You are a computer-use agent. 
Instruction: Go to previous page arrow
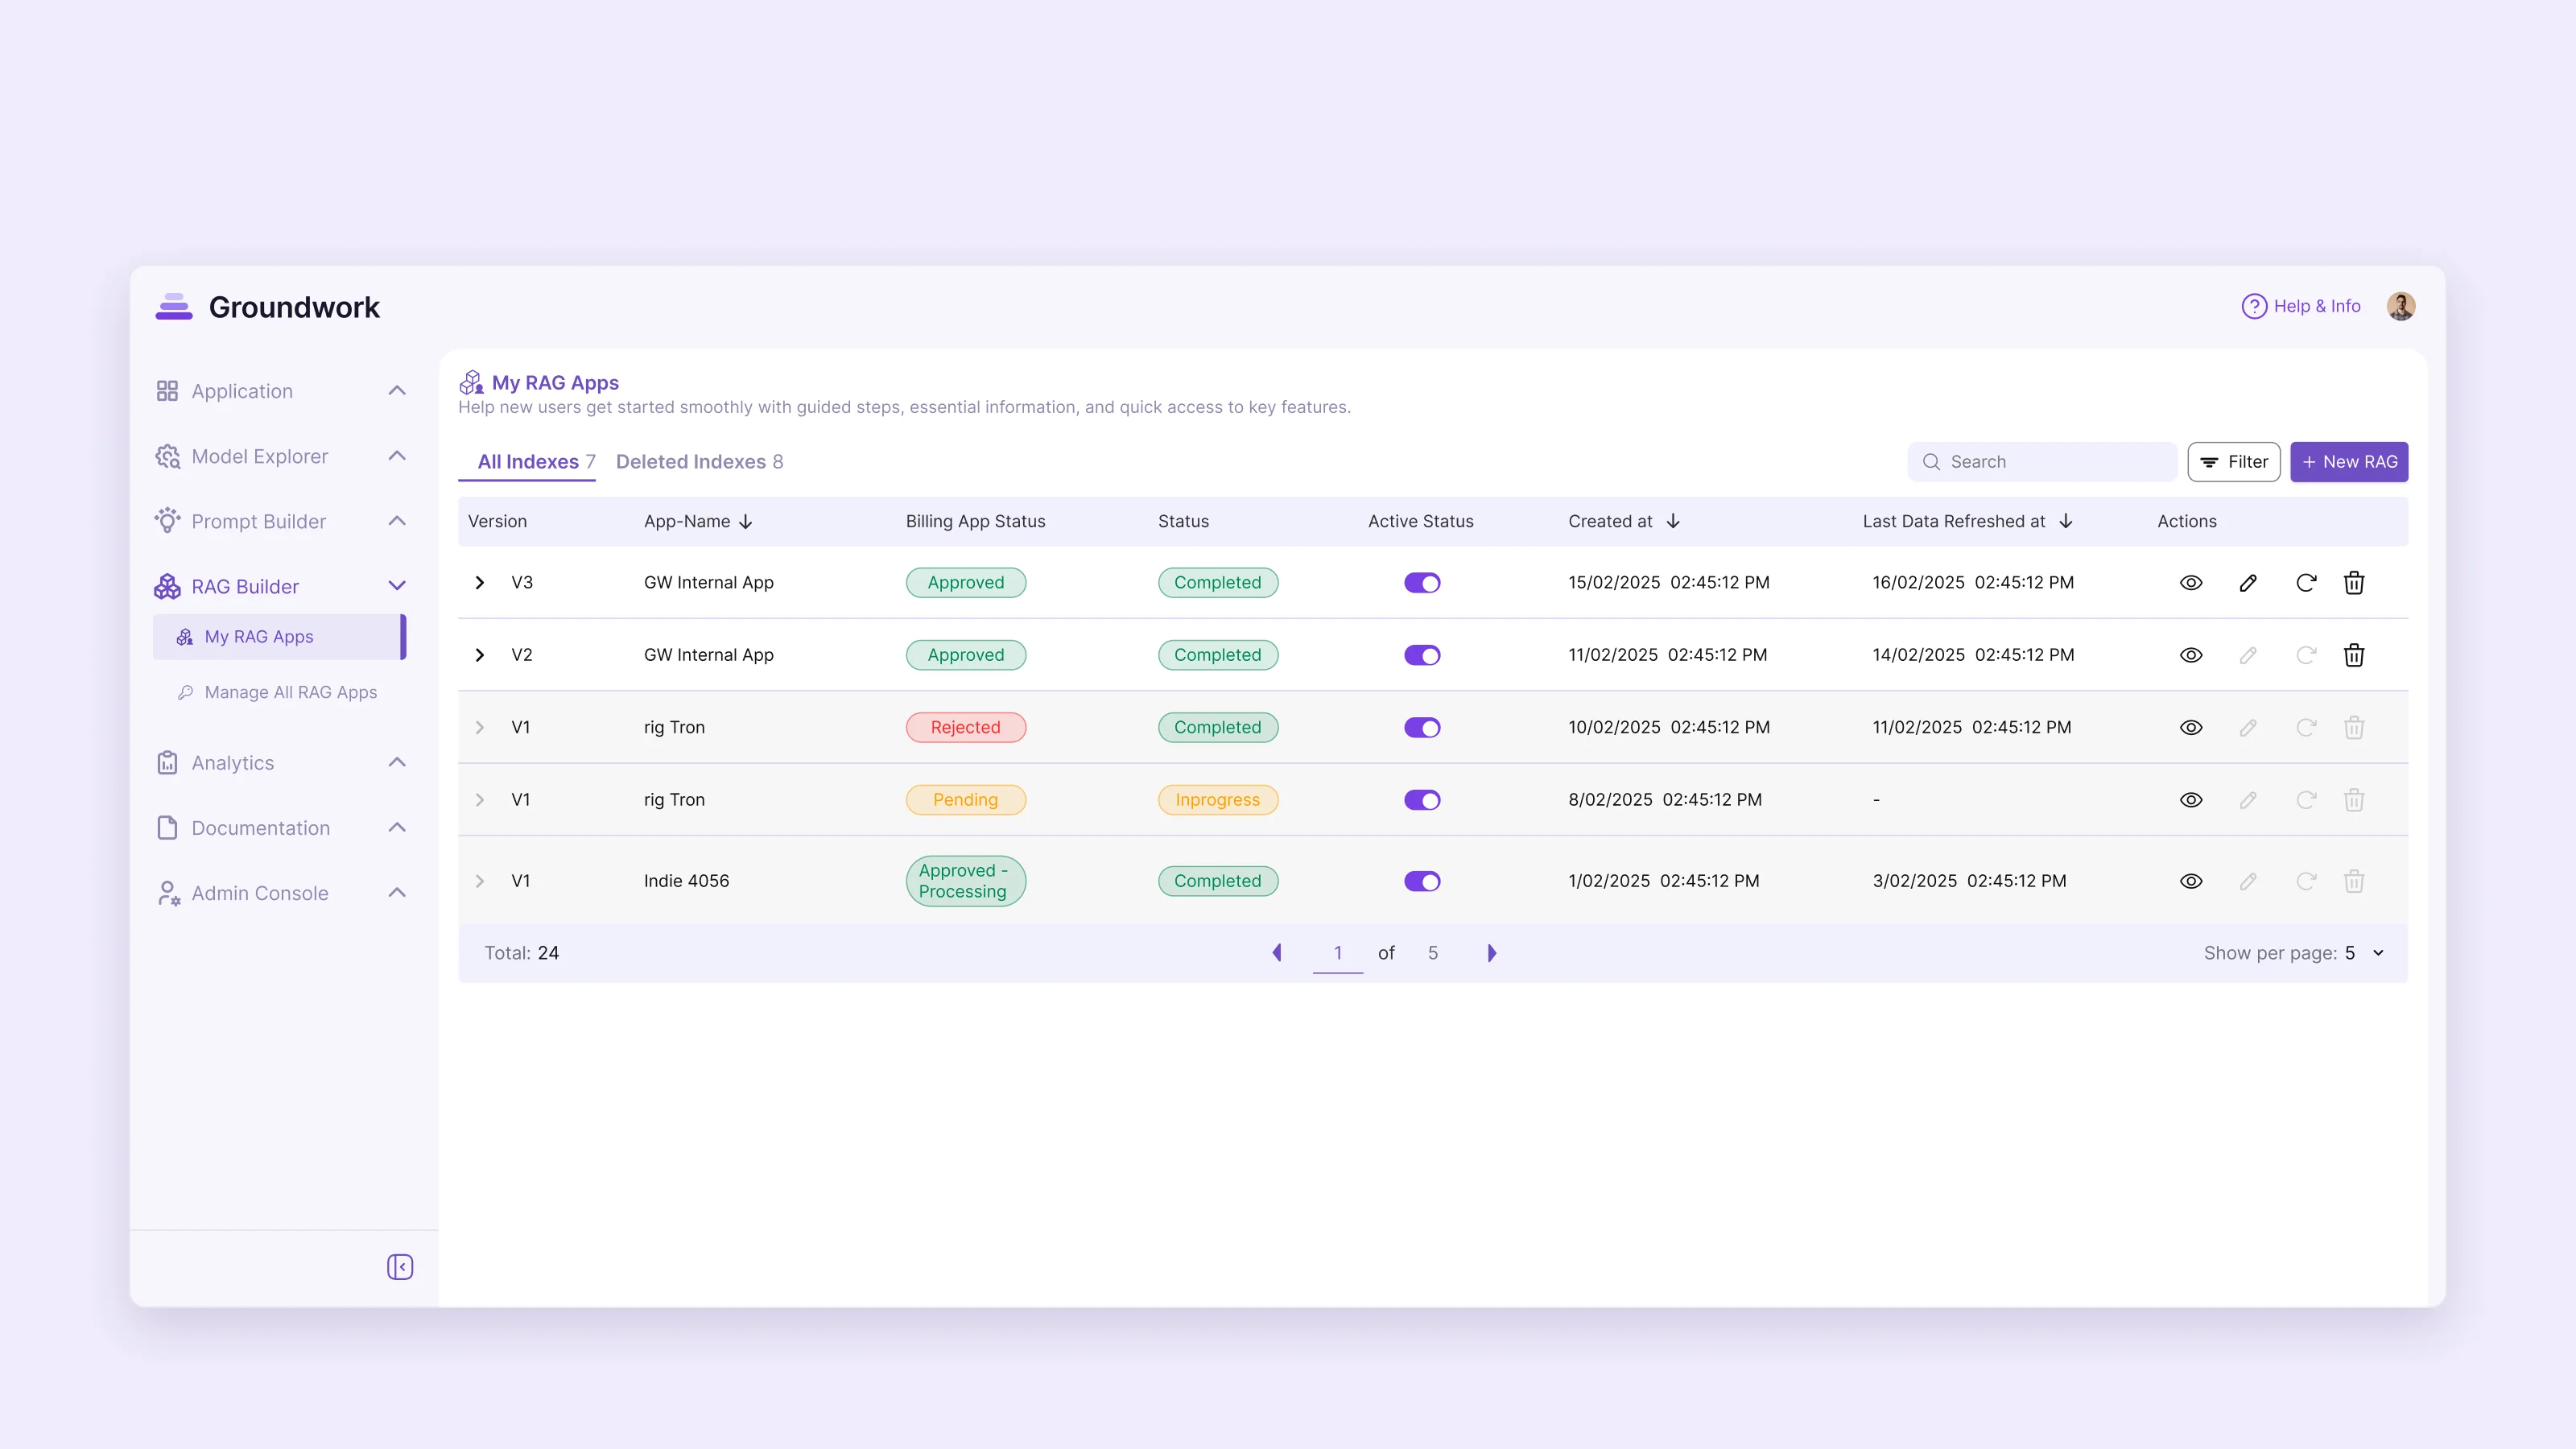coord(1277,953)
